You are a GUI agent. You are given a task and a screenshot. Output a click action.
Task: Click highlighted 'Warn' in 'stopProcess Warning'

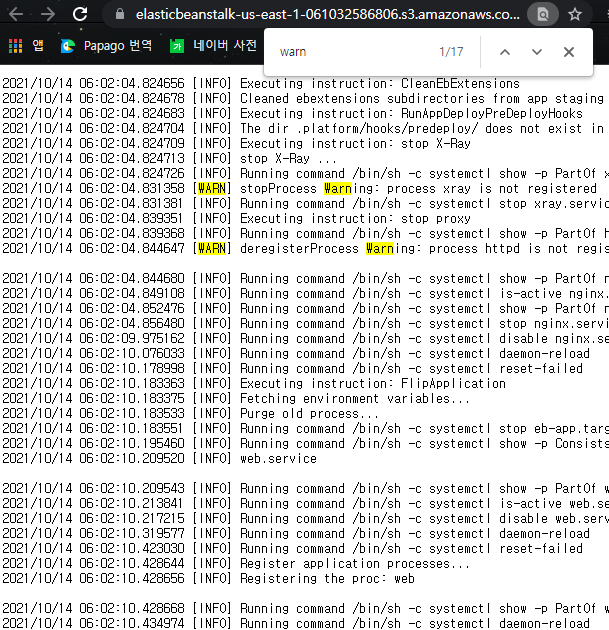[338, 188]
